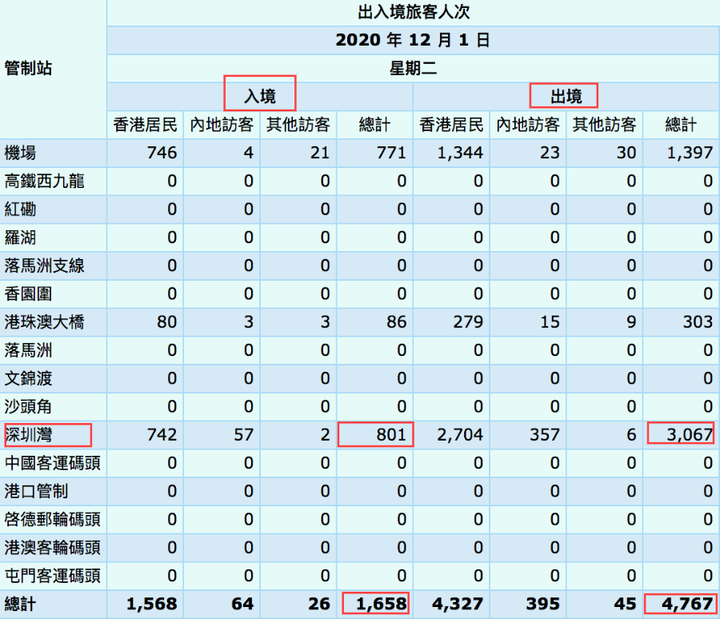
Task: Click the "落馬洲支線" row label
Action: pos(44,266)
